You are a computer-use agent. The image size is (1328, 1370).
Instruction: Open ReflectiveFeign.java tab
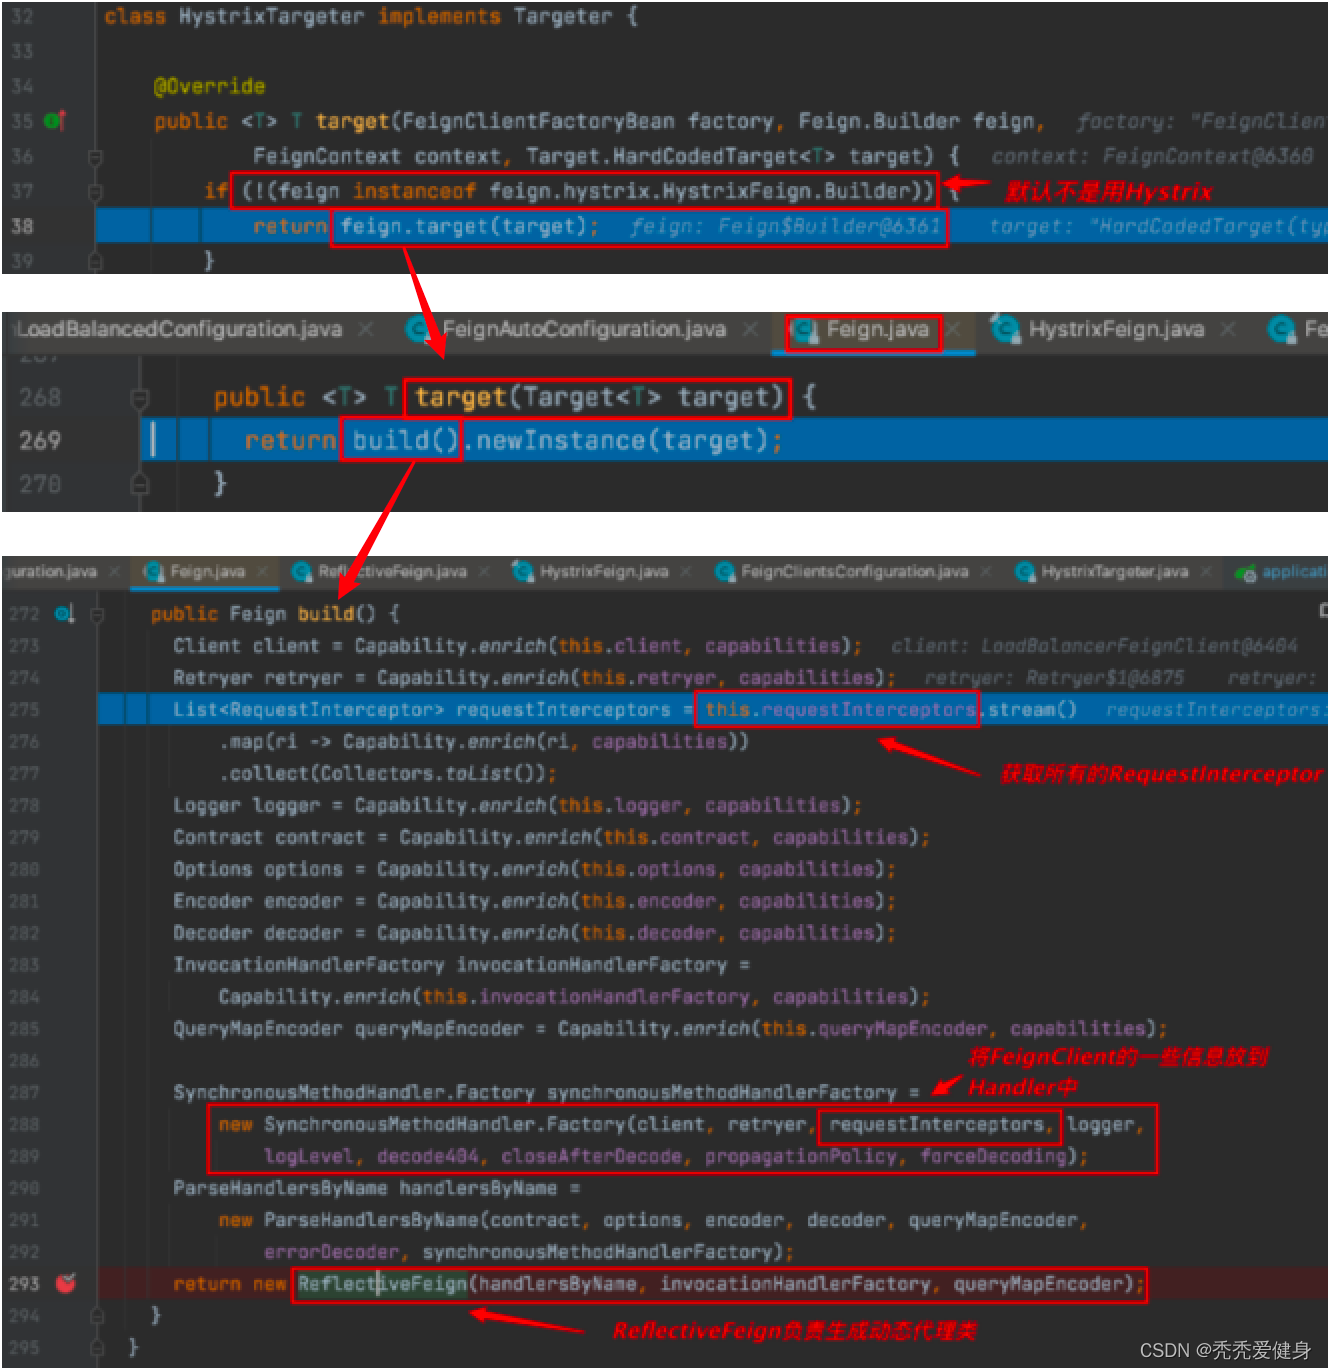pos(392,572)
